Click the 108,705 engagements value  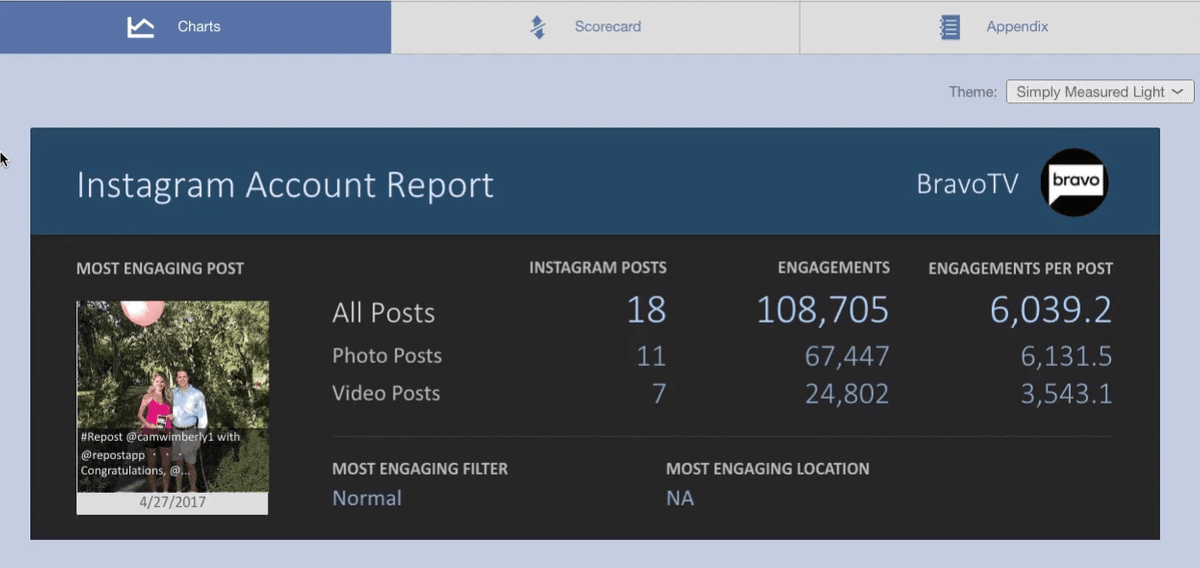(822, 311)
